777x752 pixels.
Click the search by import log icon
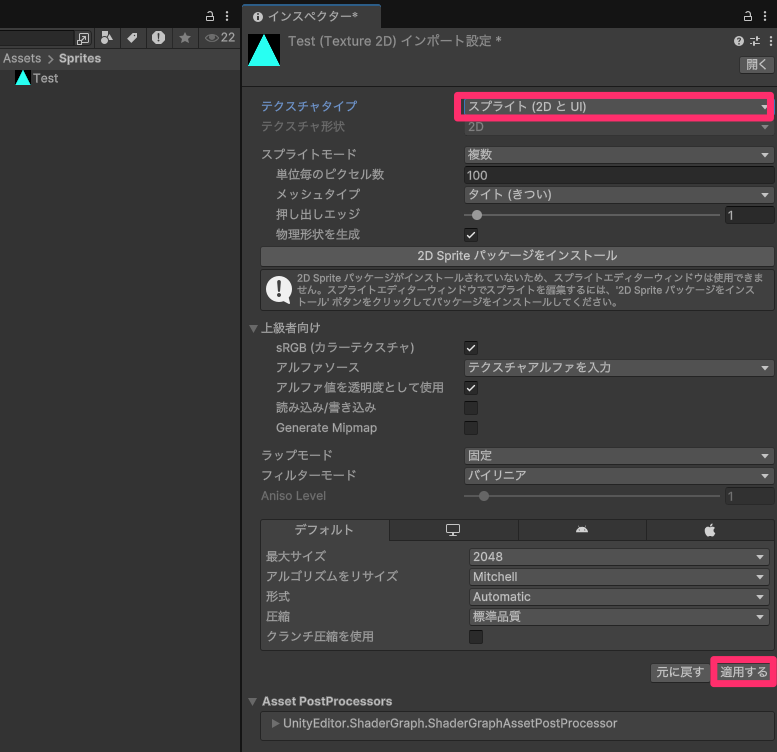159,38
